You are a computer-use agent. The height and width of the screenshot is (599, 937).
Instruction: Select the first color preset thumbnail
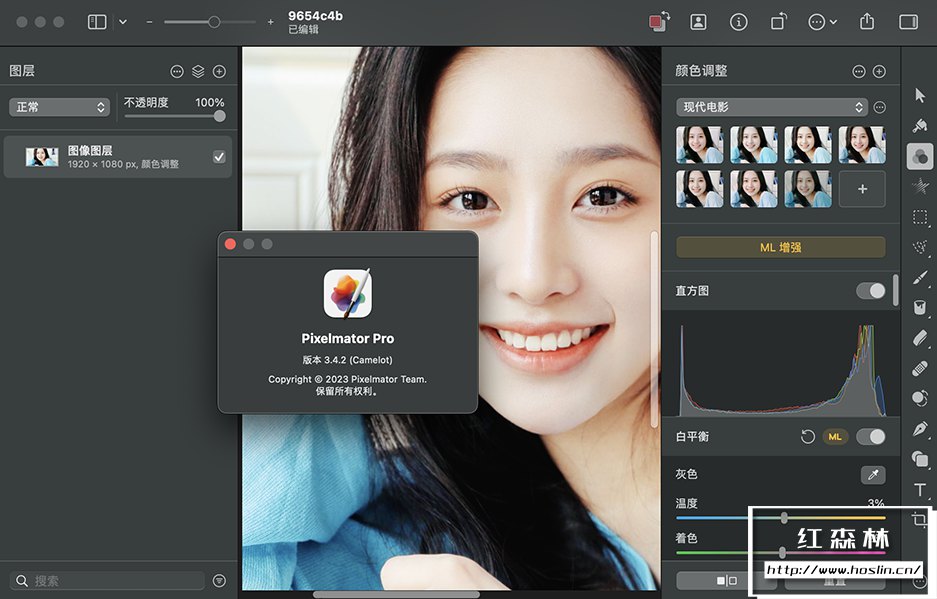699,144
